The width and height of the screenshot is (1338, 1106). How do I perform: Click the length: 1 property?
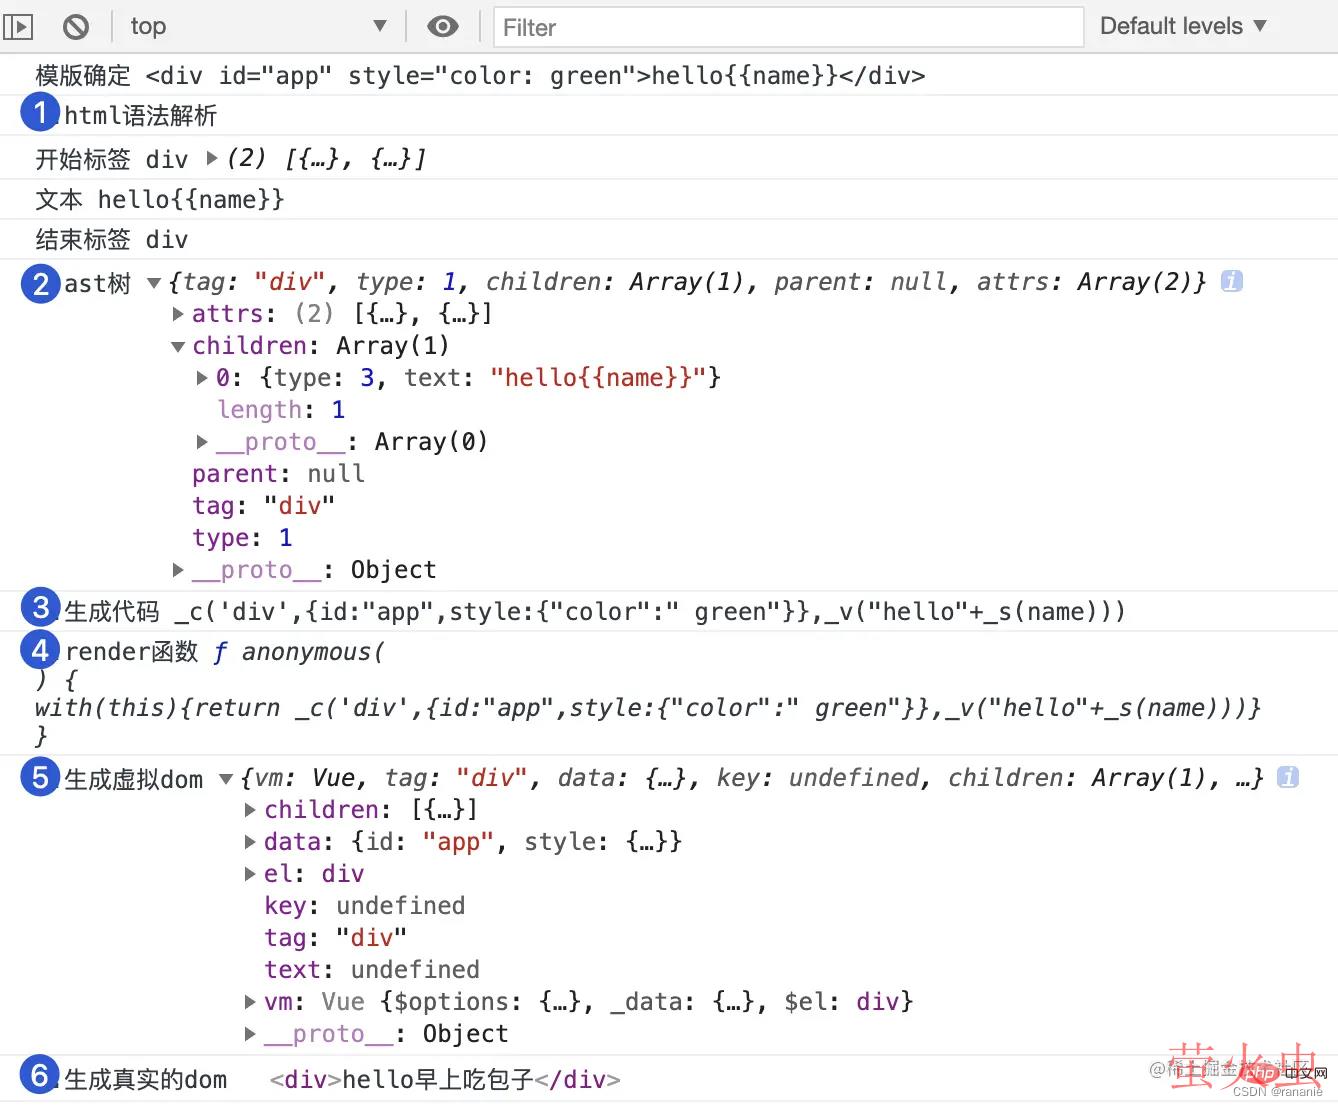(x=281, y=410)
